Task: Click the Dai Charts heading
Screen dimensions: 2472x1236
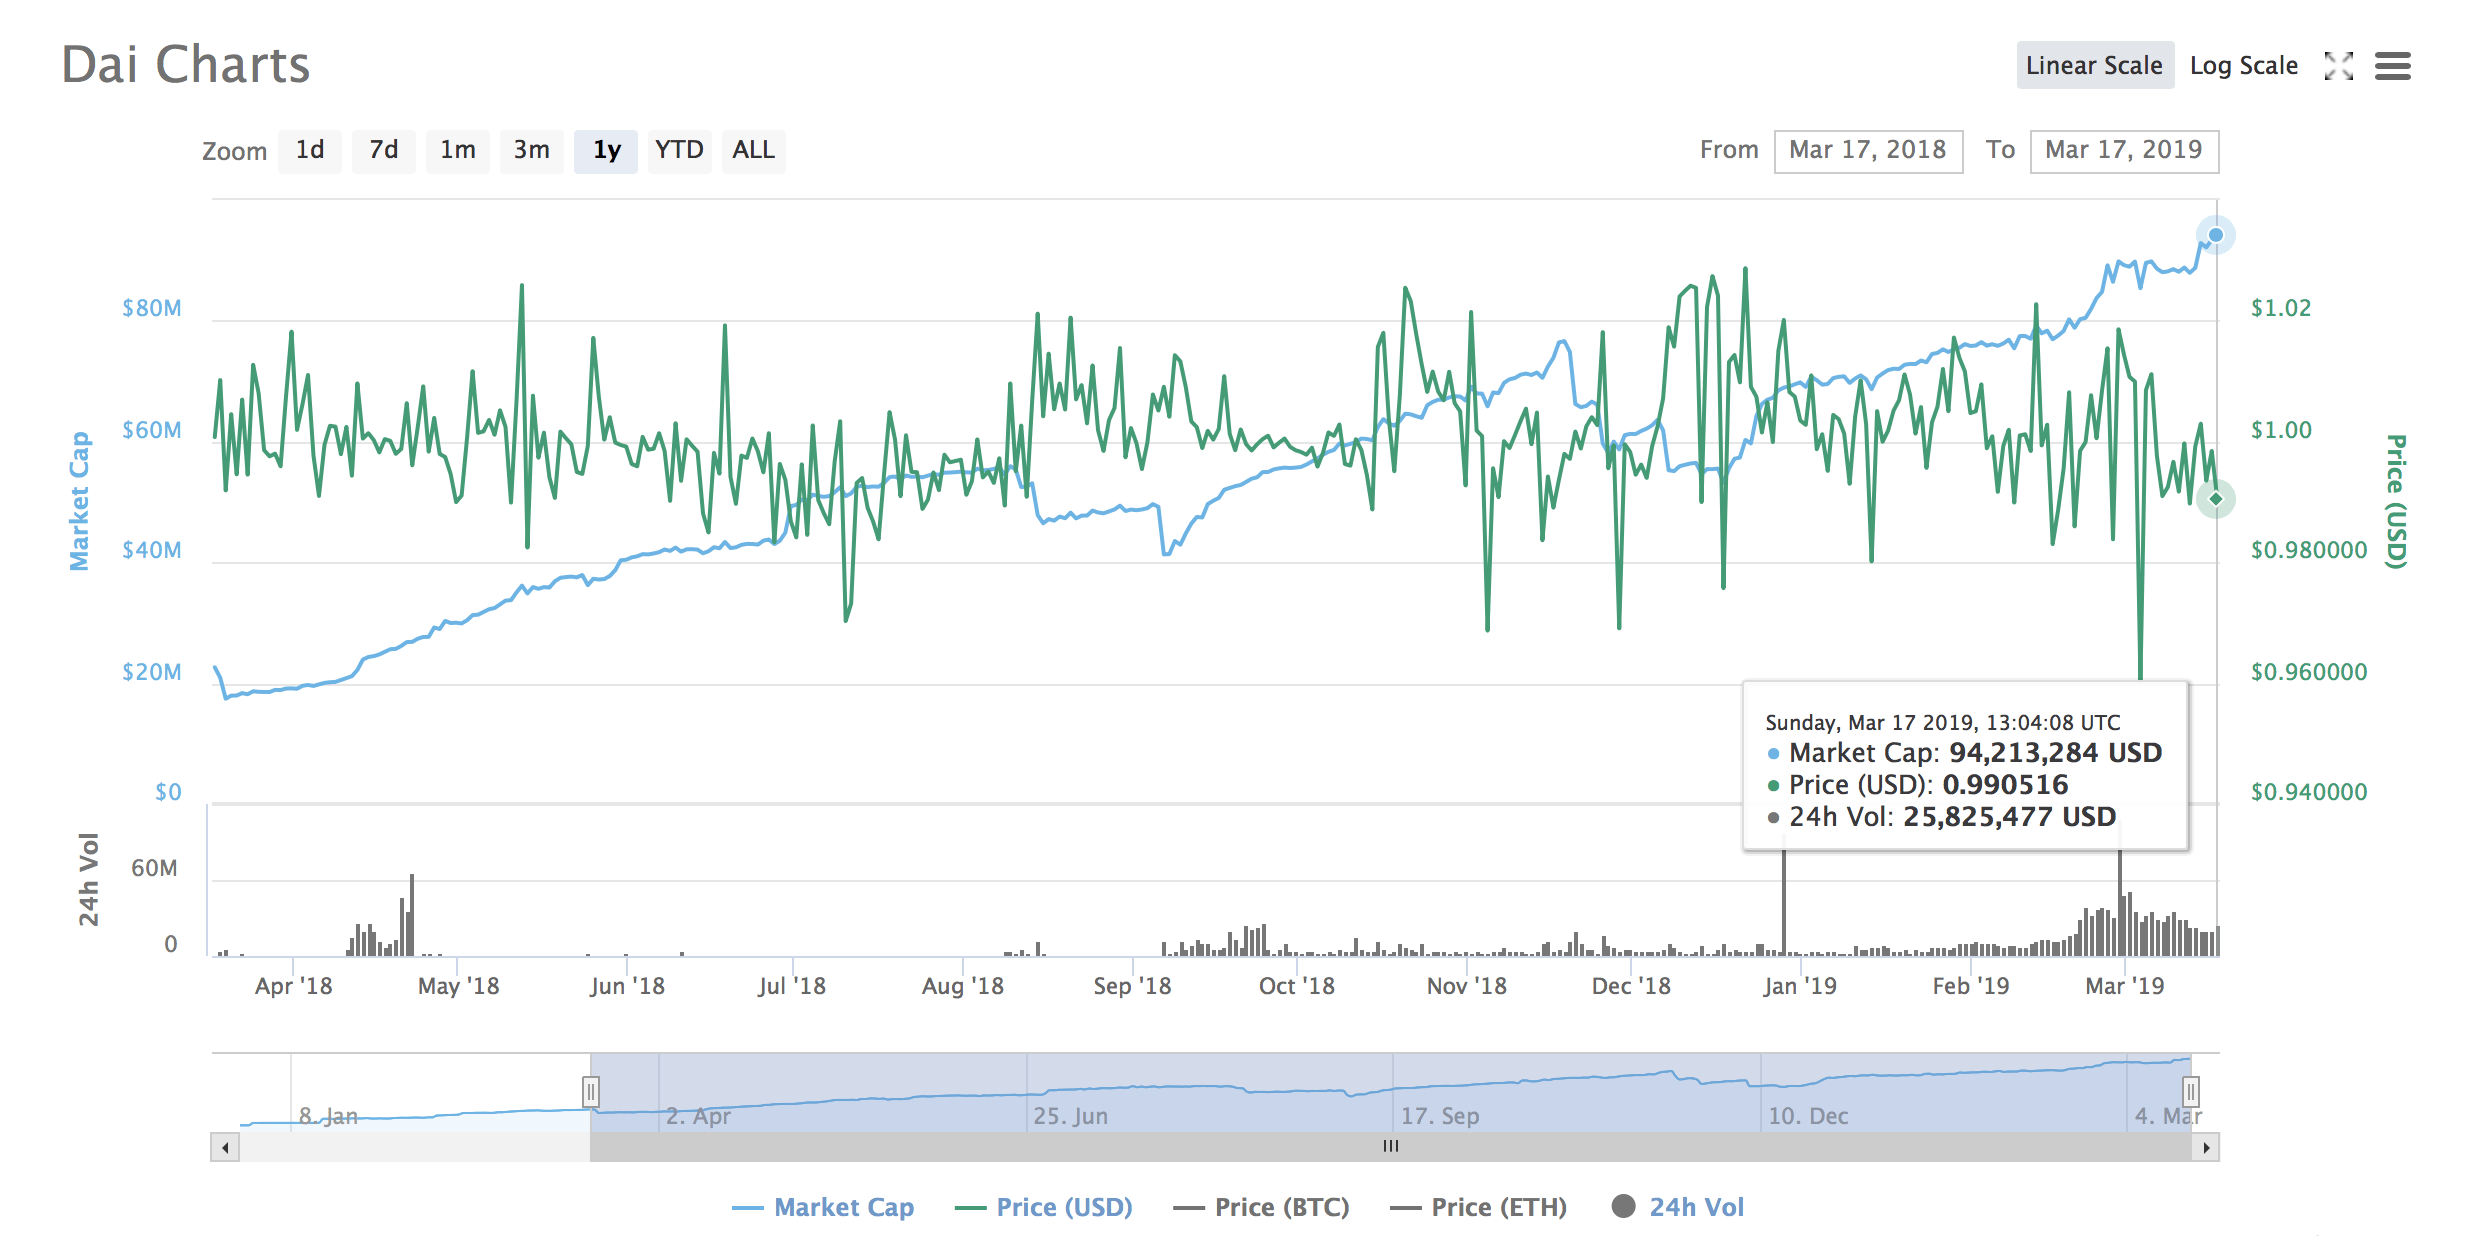Action: pos(186,66)
